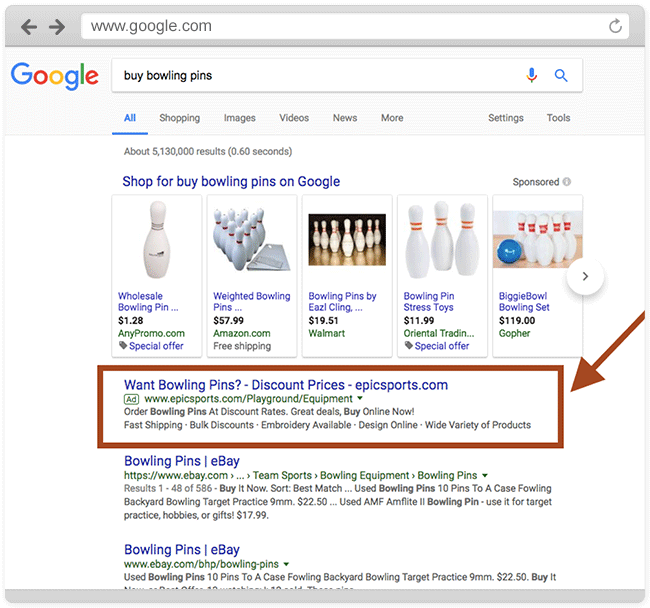Viewport: 650px width, 608px height.
Task: Click the $119.00 price
Action: pyautogui.click(x=517, y=321)
